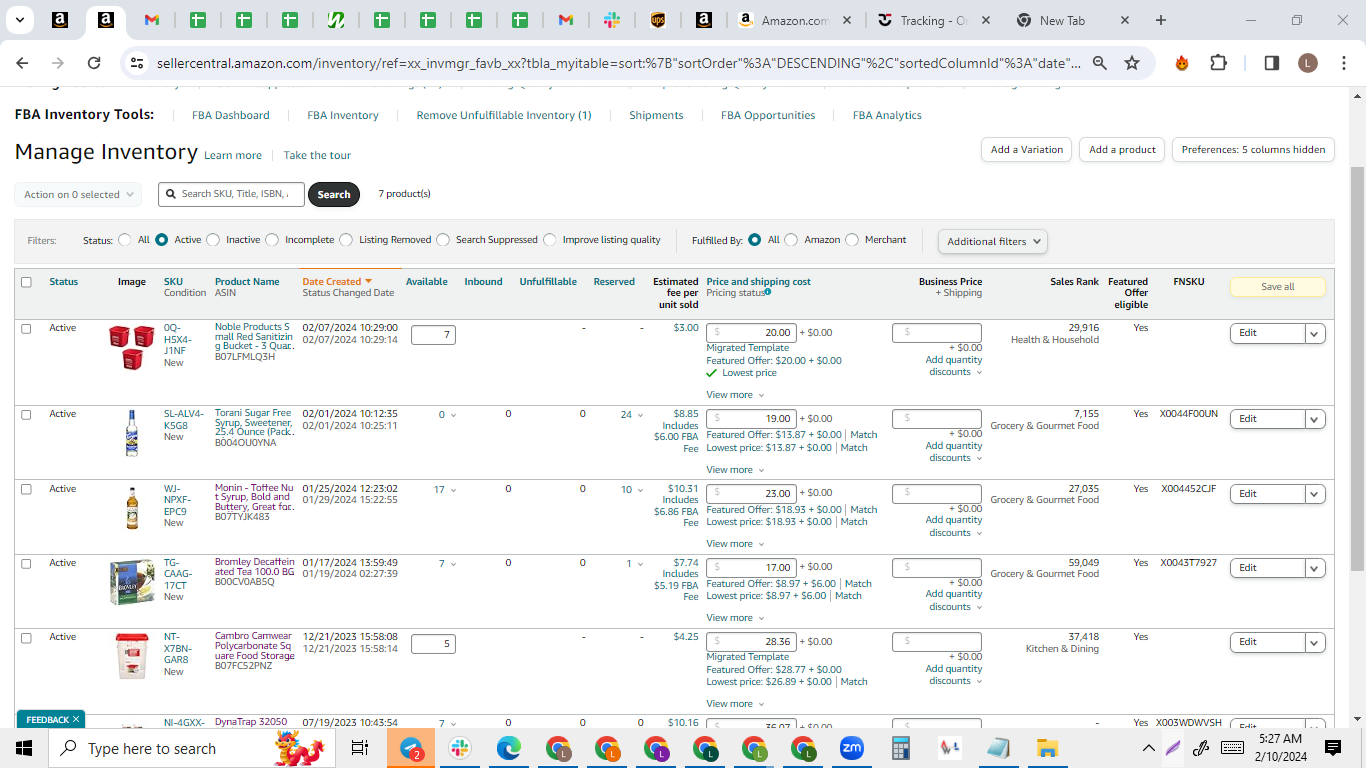Click the Pricing status info icon
Viewport: 1366px width, 768px height.
pos(768,292)
